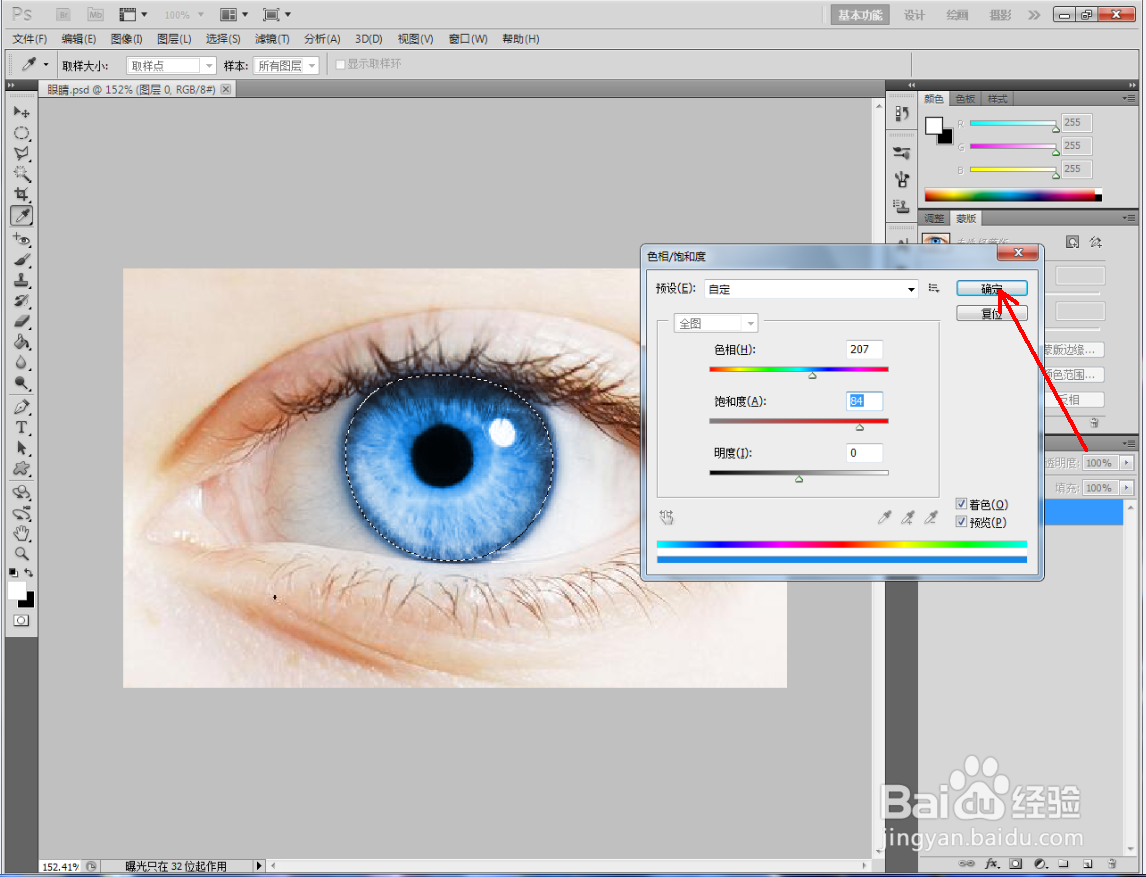This screenshot has width=1146, height=877.
Task: Select the Eyedropper tool in toolbox
Action: (x=22, y=216)
